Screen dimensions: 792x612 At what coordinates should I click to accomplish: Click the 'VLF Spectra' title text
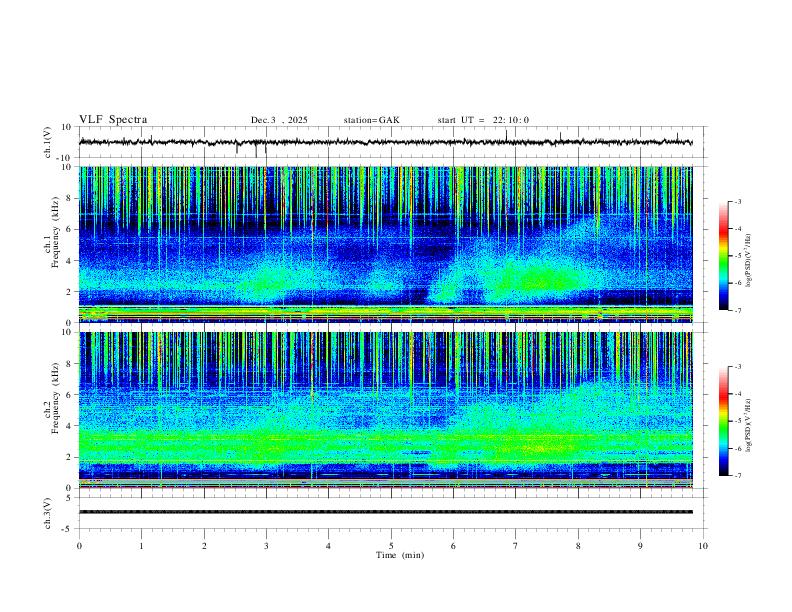coord(113,120)
